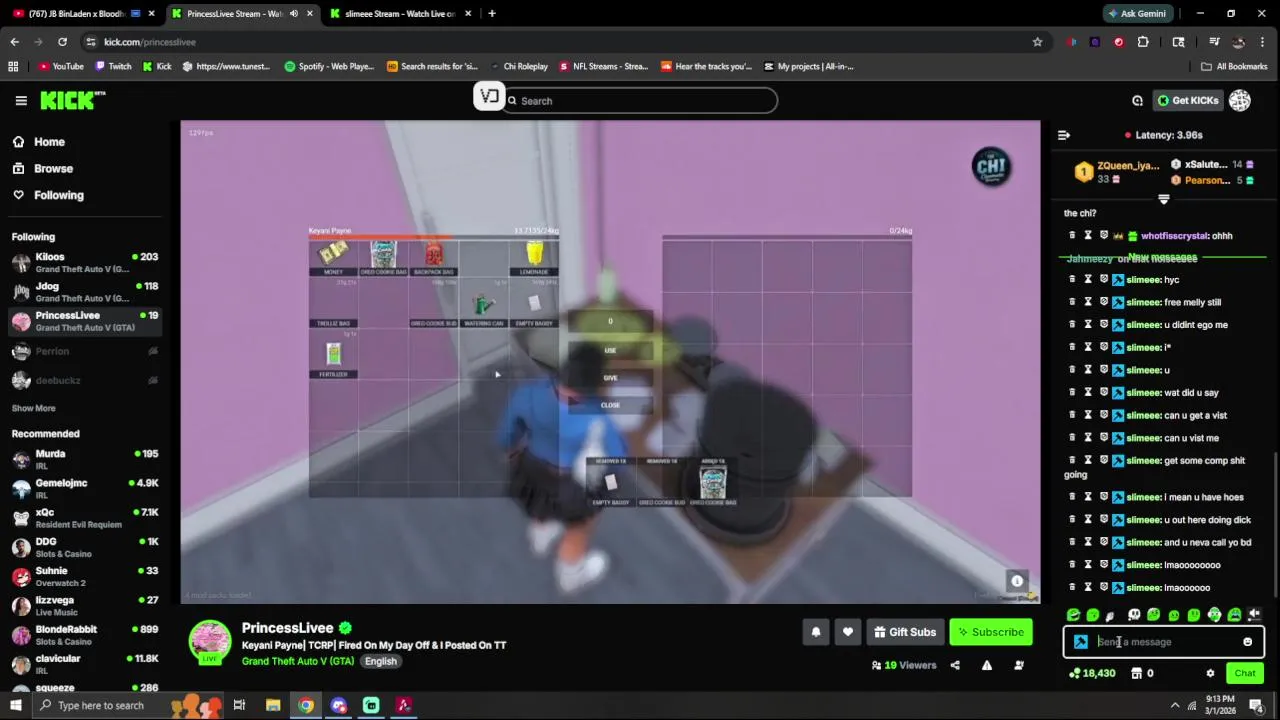Report the stream with the warning triangle icon
This screenshot has width=1280, height=720.
987,665
